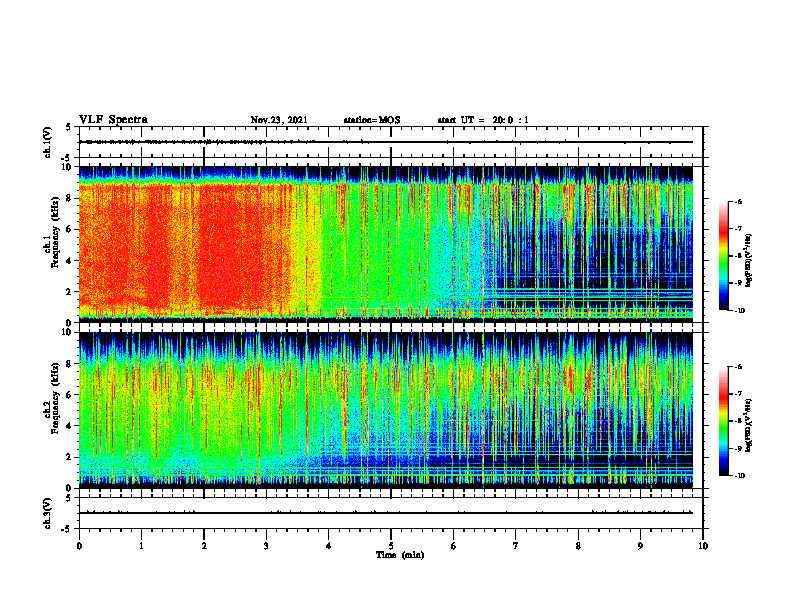The height and width of the screenshot is (612, 792).
Task: Click the 'Time (min)' x-axis label
Action: pyautogui.click(x=400, y=555)
